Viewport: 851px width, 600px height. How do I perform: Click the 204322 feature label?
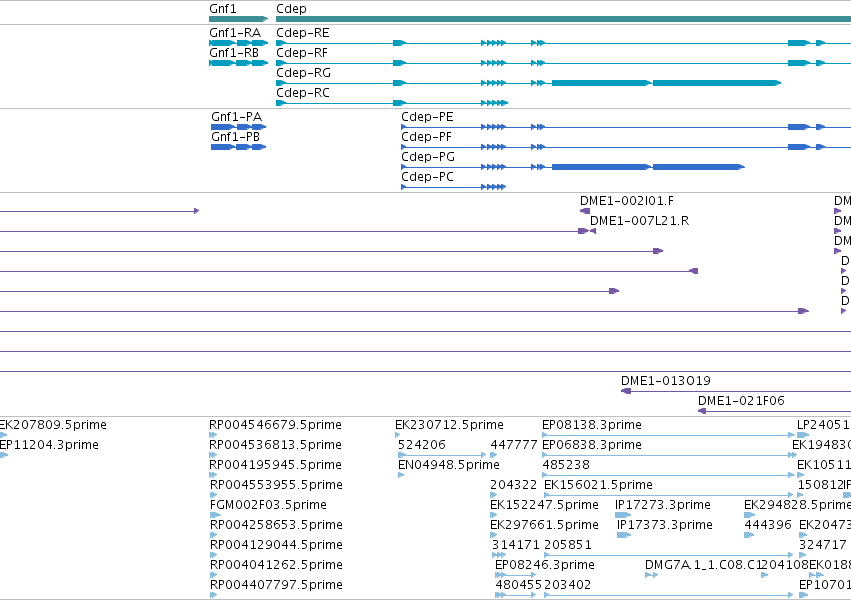pyautogui.click(x=513, y=486)
